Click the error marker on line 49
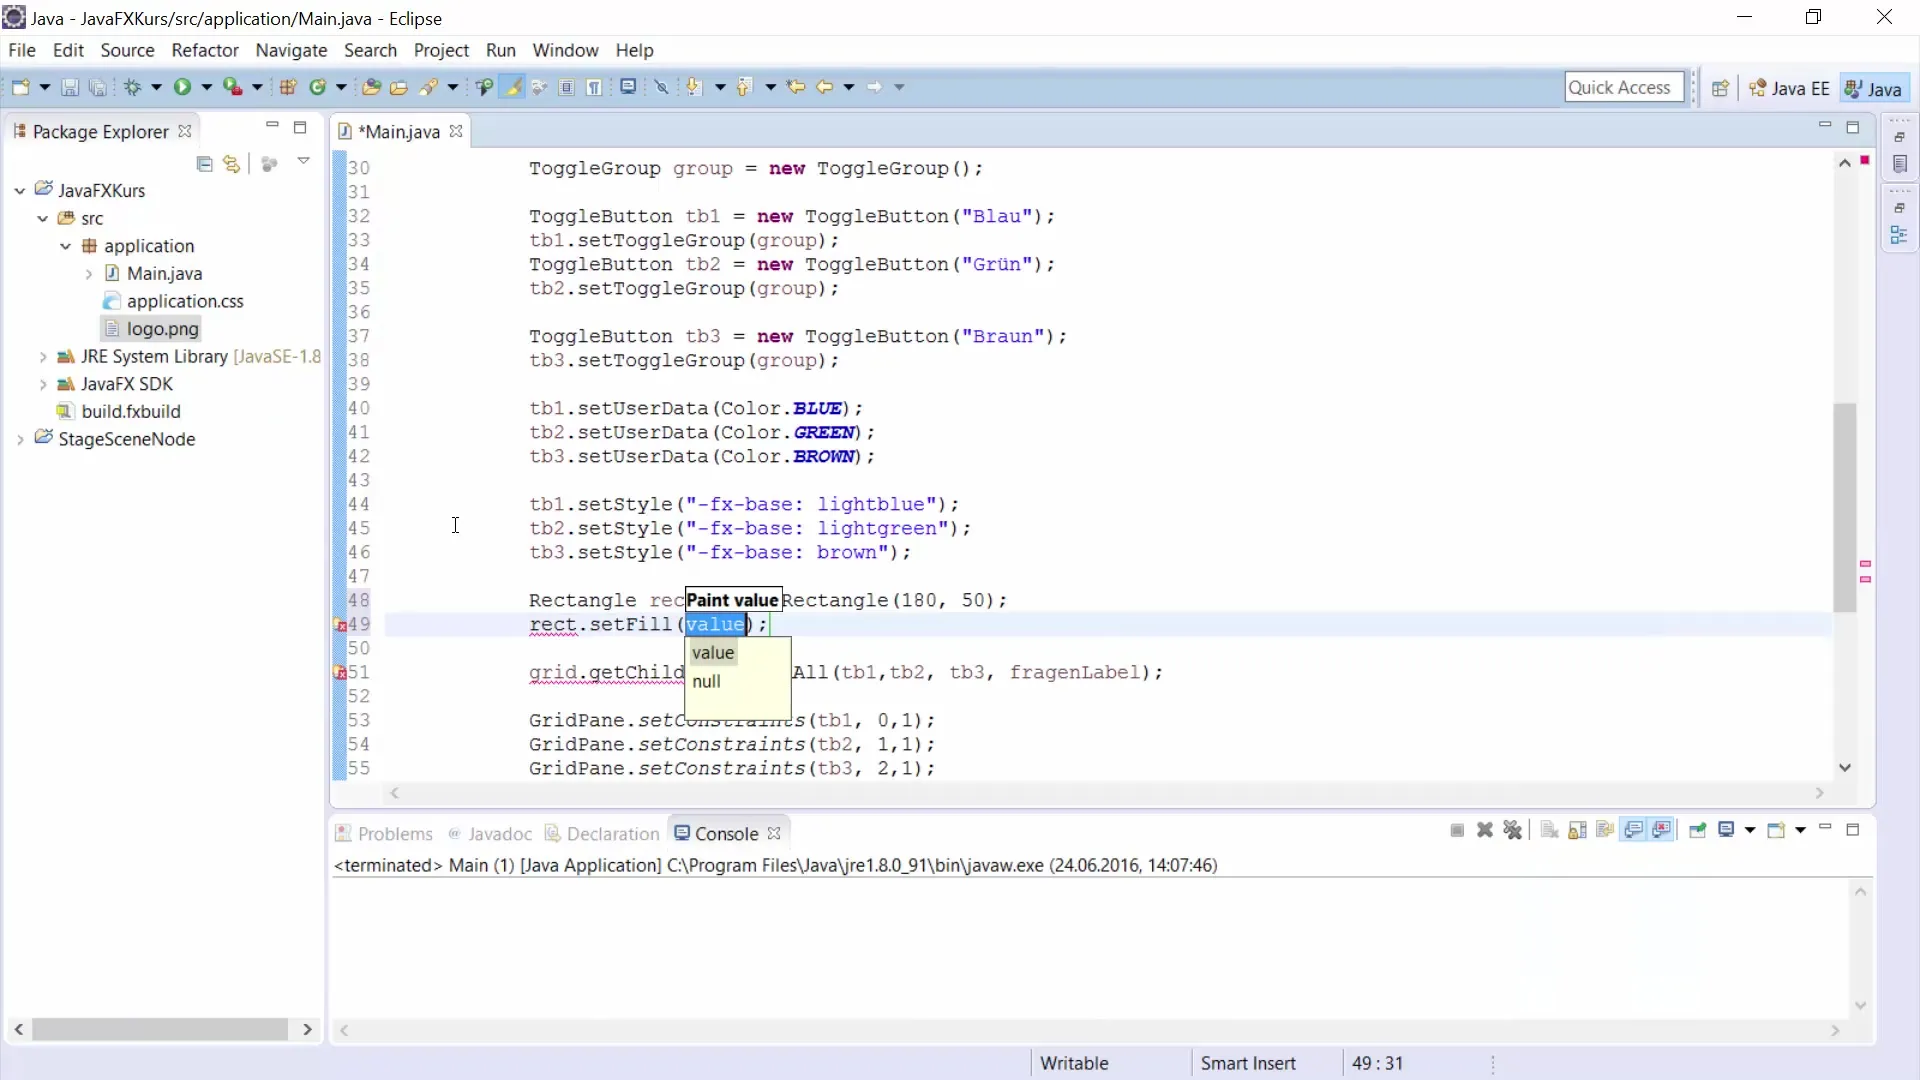The image size is (1920, 1080). tap(340, 625)
